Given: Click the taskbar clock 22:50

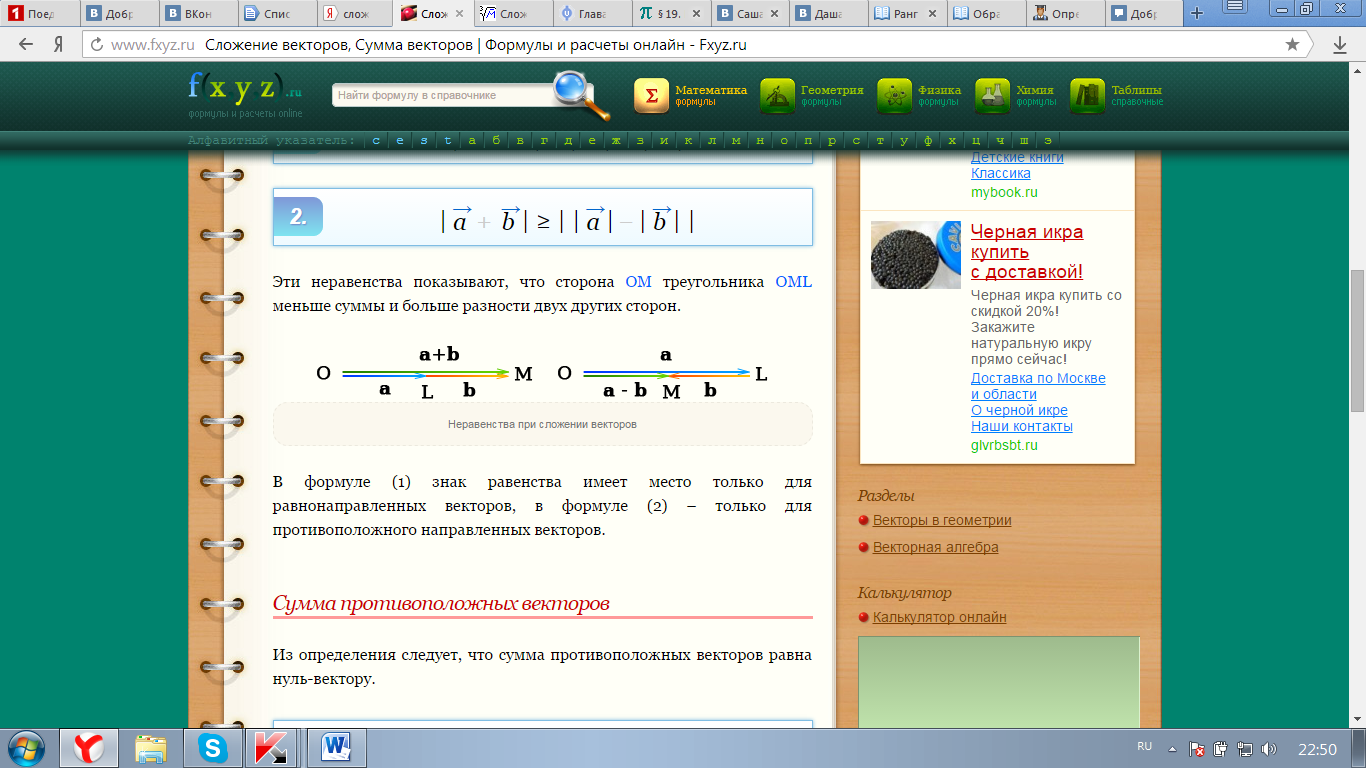Looking at the screenshot, I should (x=1317, y=749).
